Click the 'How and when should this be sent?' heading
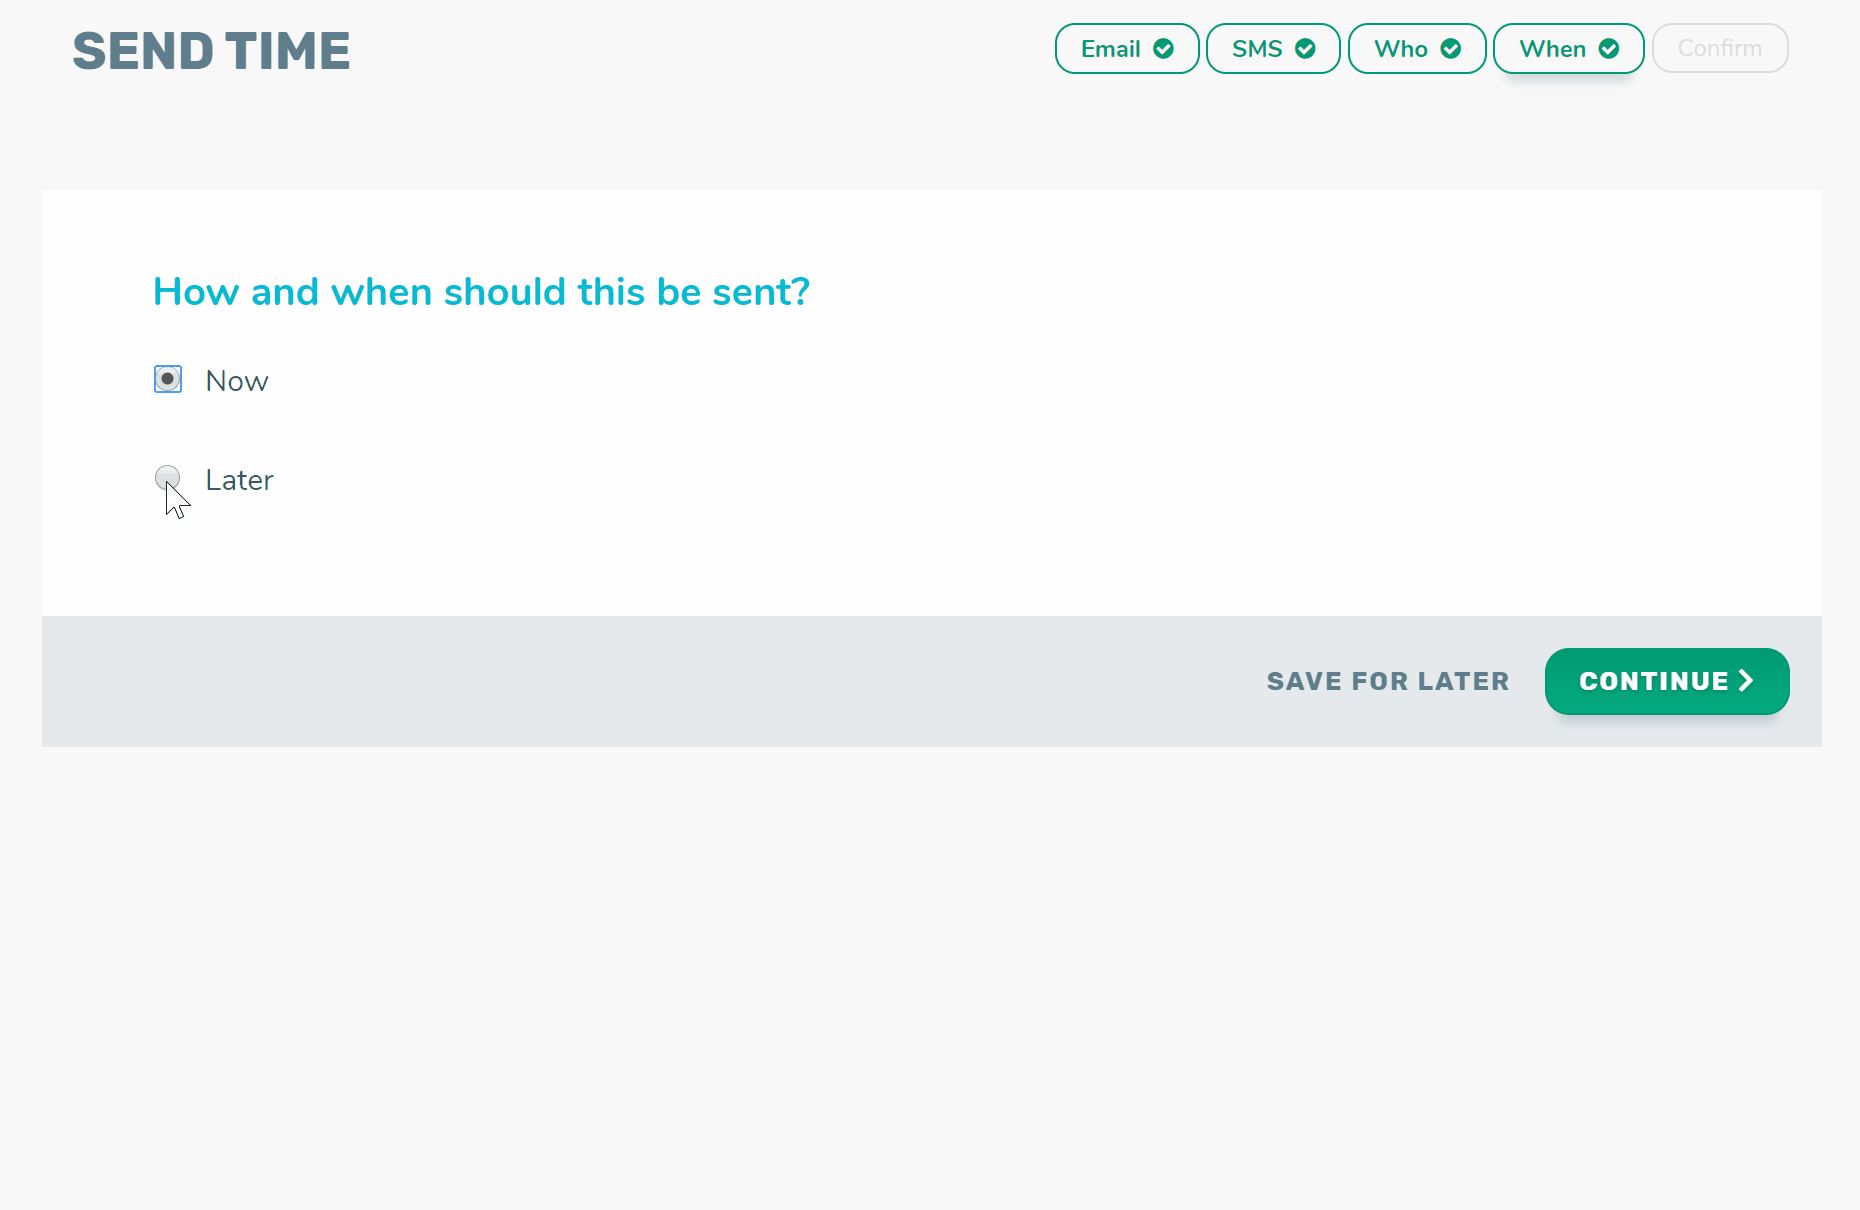The image size is (1860, 1210). (x=481, y=292)
